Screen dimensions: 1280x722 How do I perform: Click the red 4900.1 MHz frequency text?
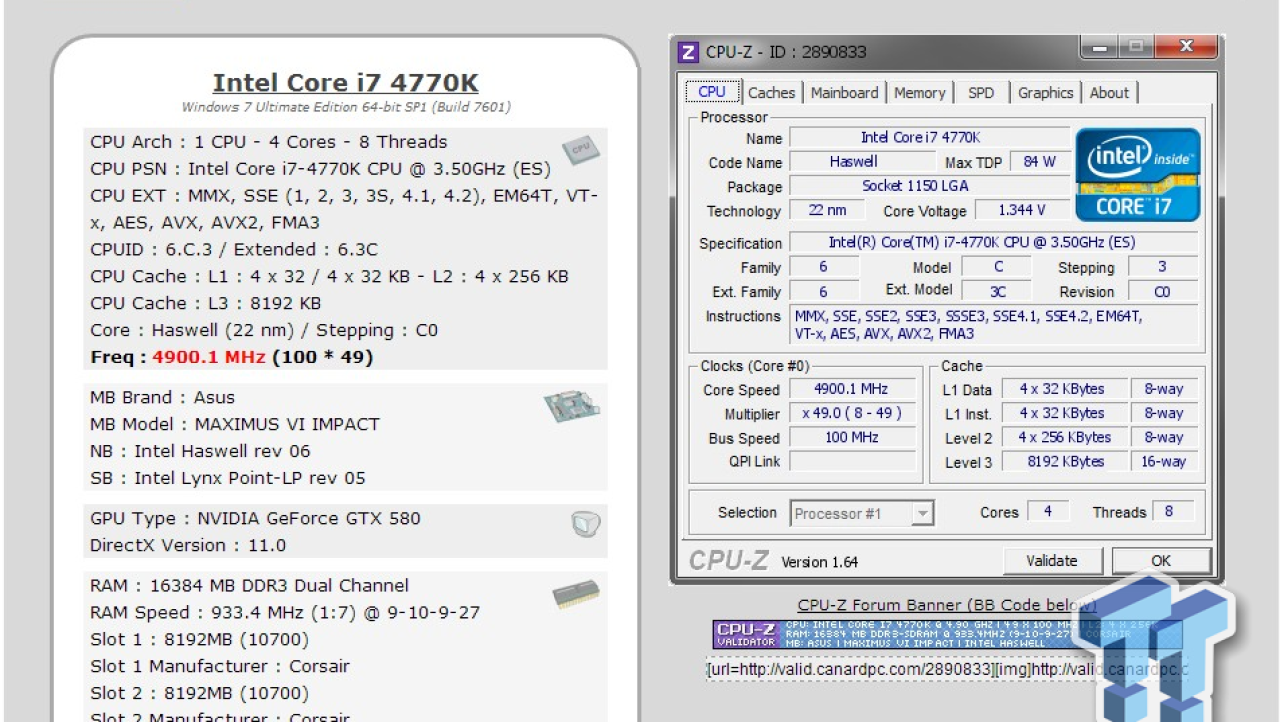coord(209,357)
